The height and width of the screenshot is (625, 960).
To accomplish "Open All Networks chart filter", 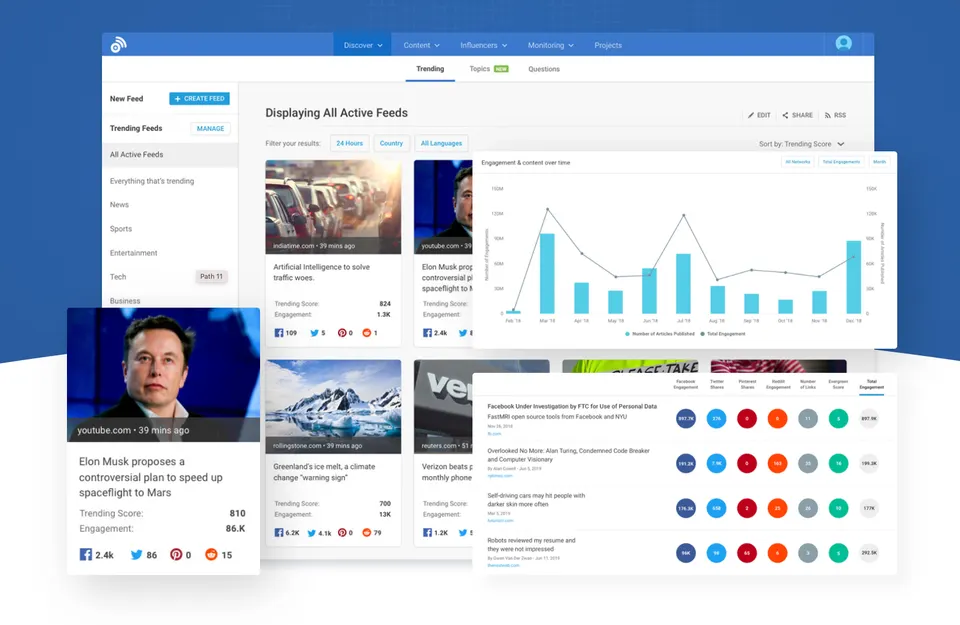I will [x=797, y=162].
